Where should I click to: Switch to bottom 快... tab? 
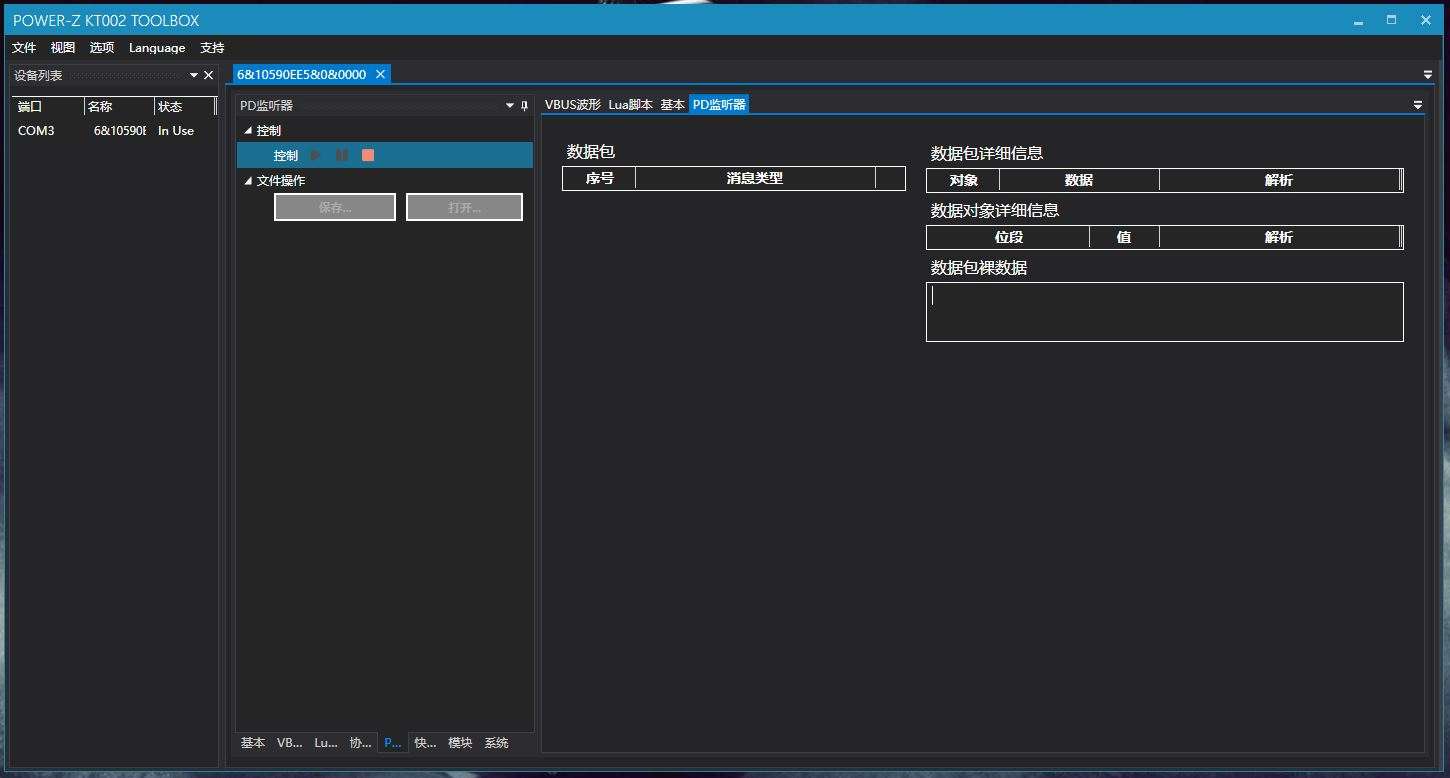425,743
